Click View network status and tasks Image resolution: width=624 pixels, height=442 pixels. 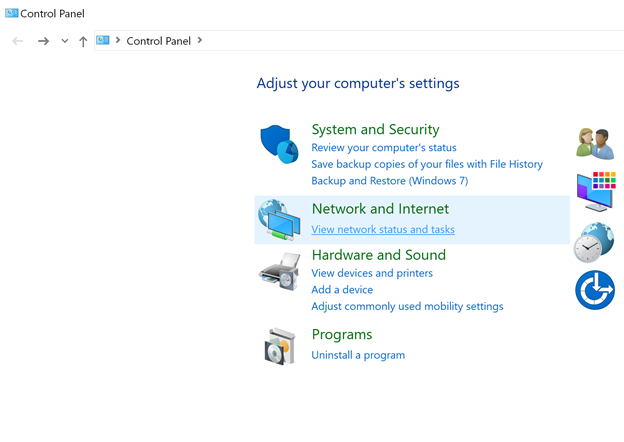[383, 230]
